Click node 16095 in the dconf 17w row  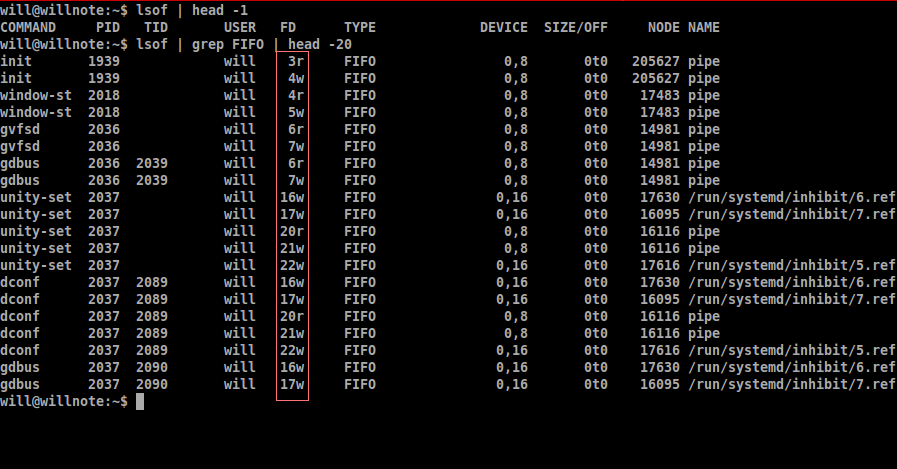[x=660, y=299]
